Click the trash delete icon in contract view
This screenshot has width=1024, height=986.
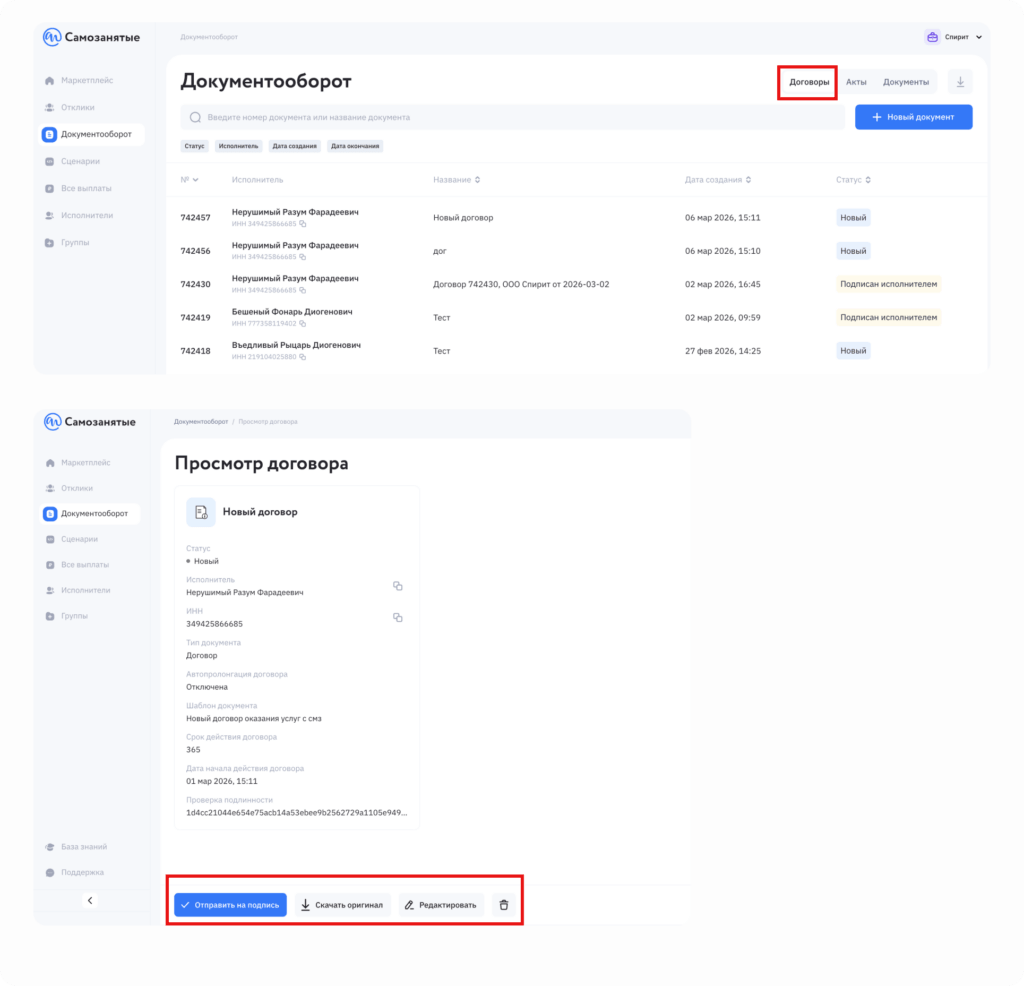[503, 905]
